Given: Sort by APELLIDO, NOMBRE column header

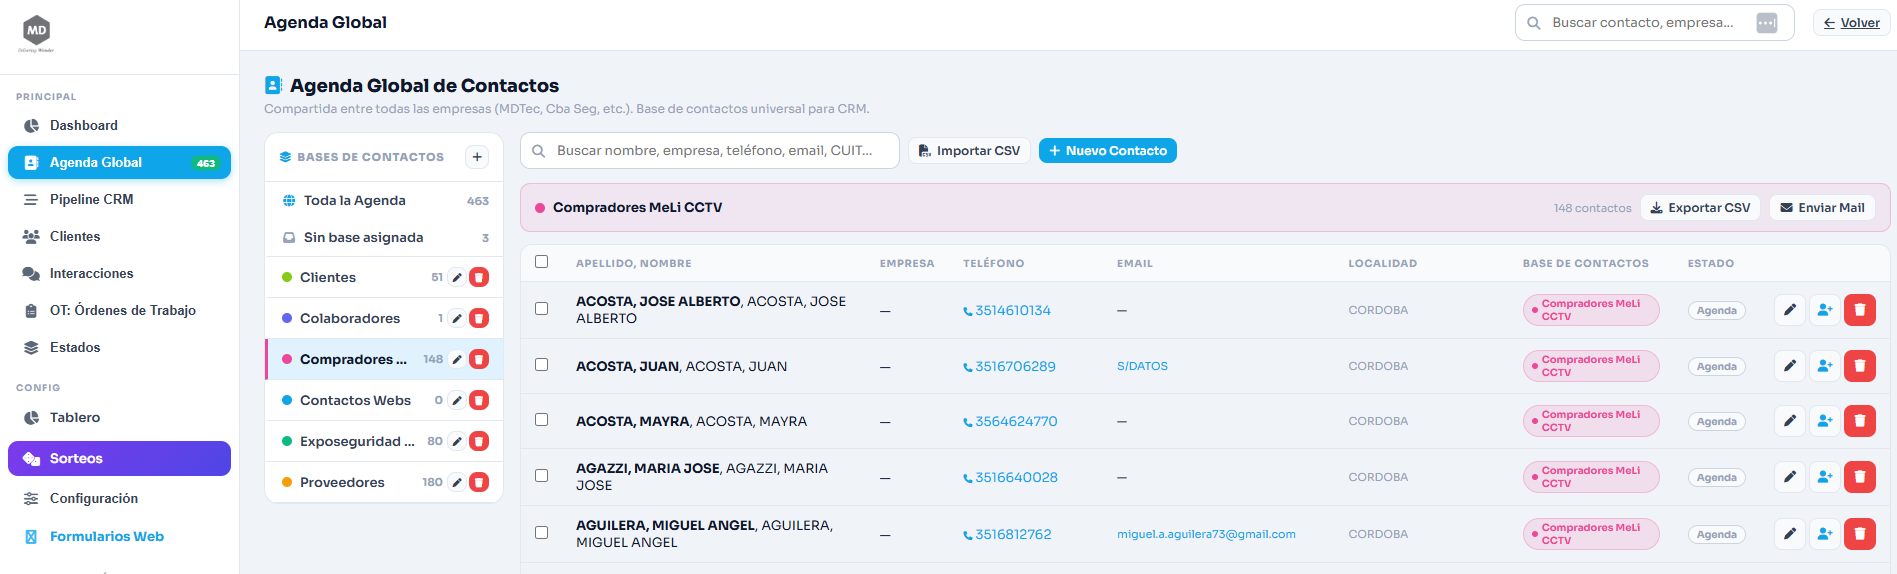Looking at the screenshot, I should 633,263.
